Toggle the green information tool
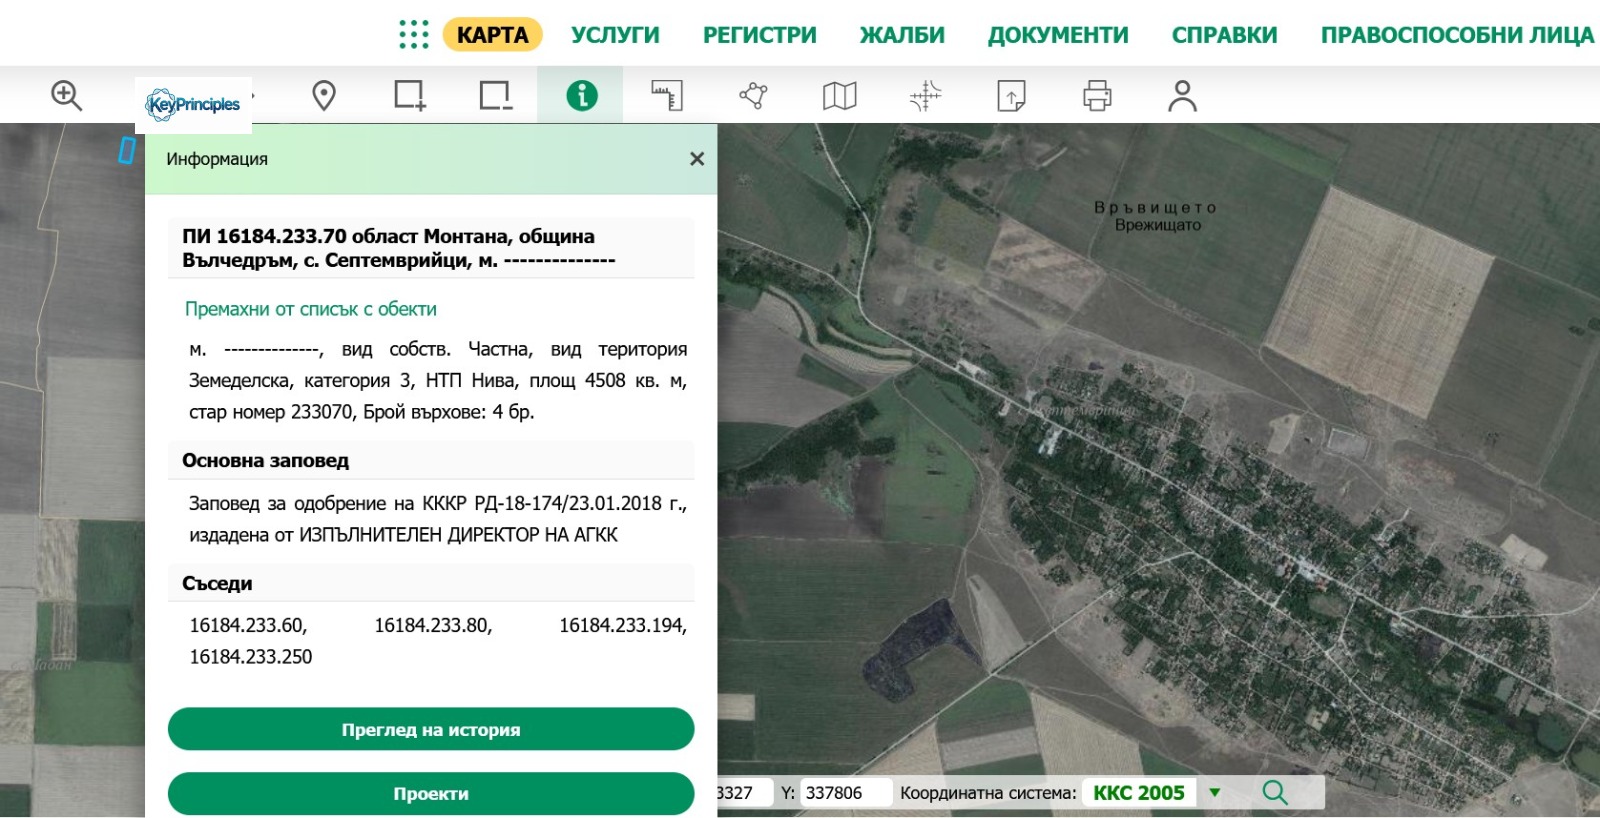 (x=581, y=96)
